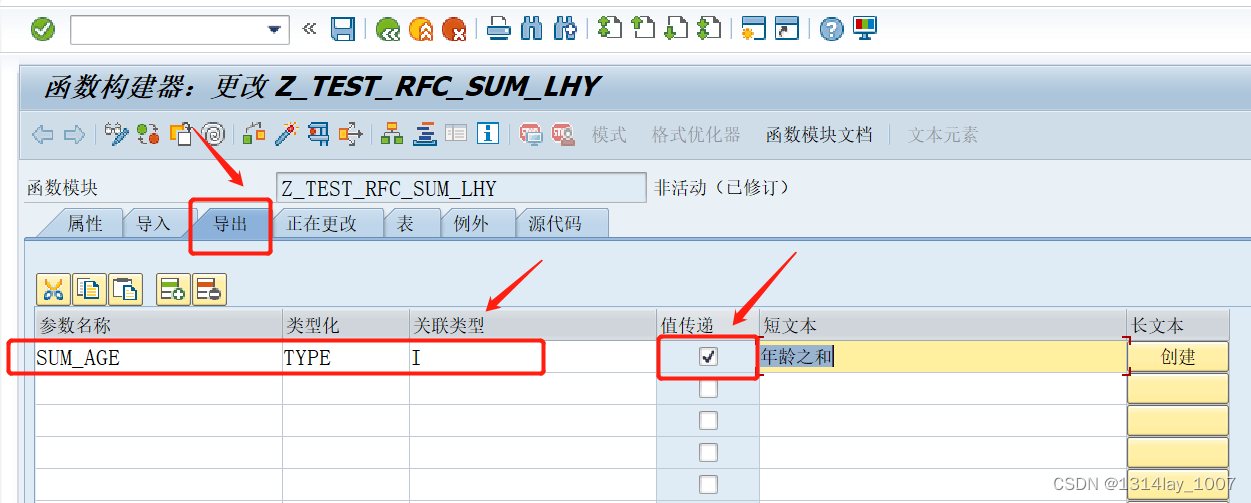
Task: Click the Generate Shortcut icon
Action: tap(788, 29)
